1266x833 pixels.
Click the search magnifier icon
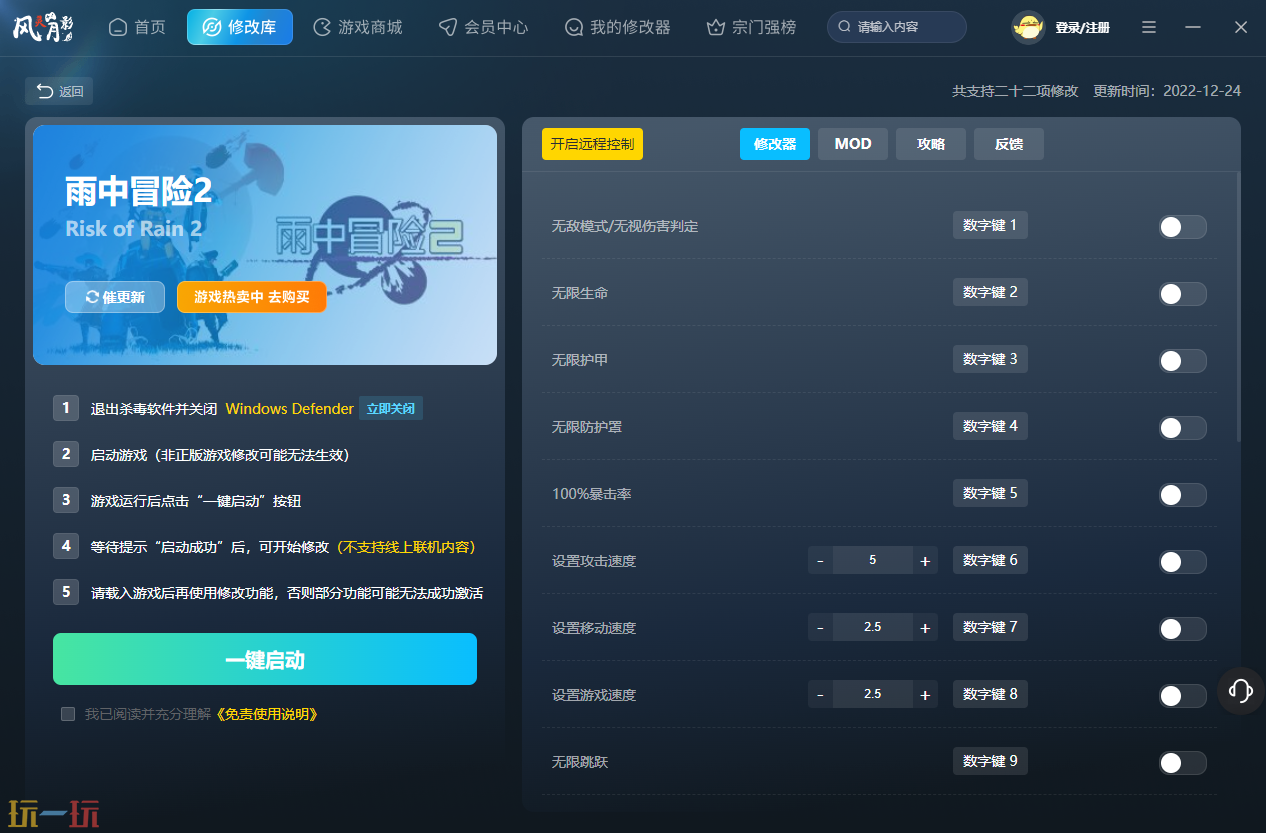tap(845, 27)
